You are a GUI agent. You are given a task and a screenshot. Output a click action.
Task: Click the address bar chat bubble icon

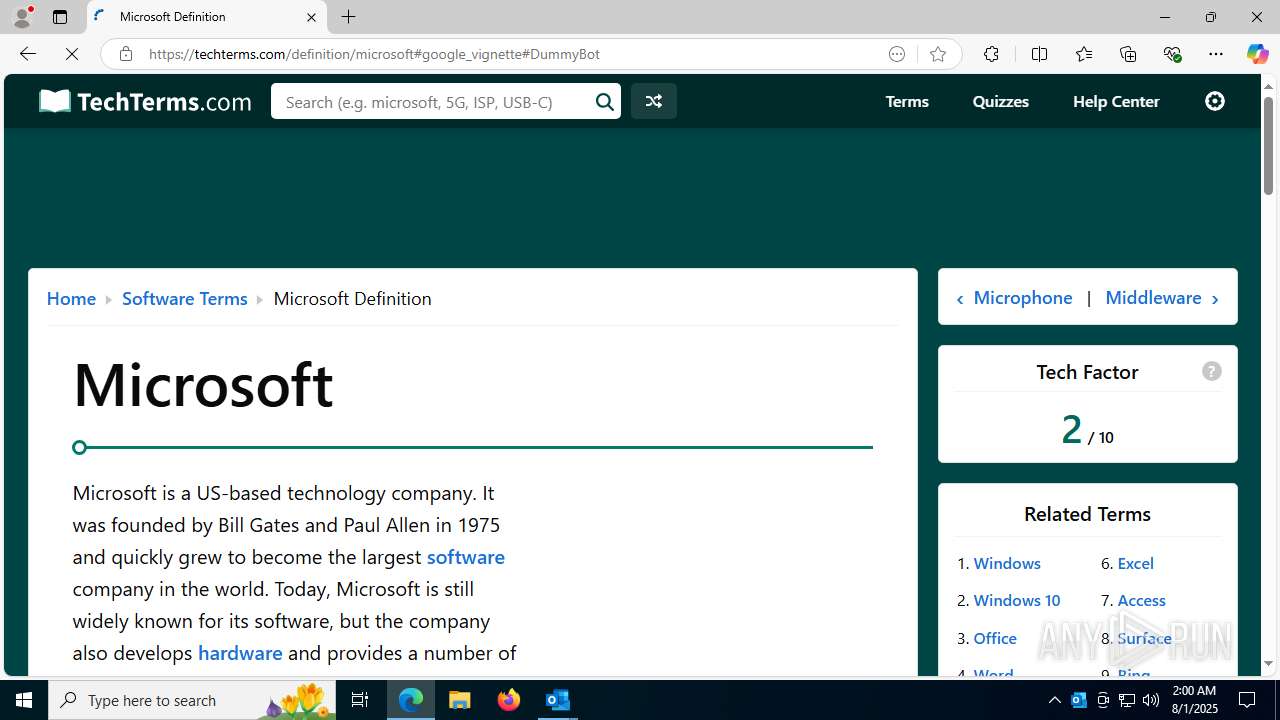coord(897,54)
